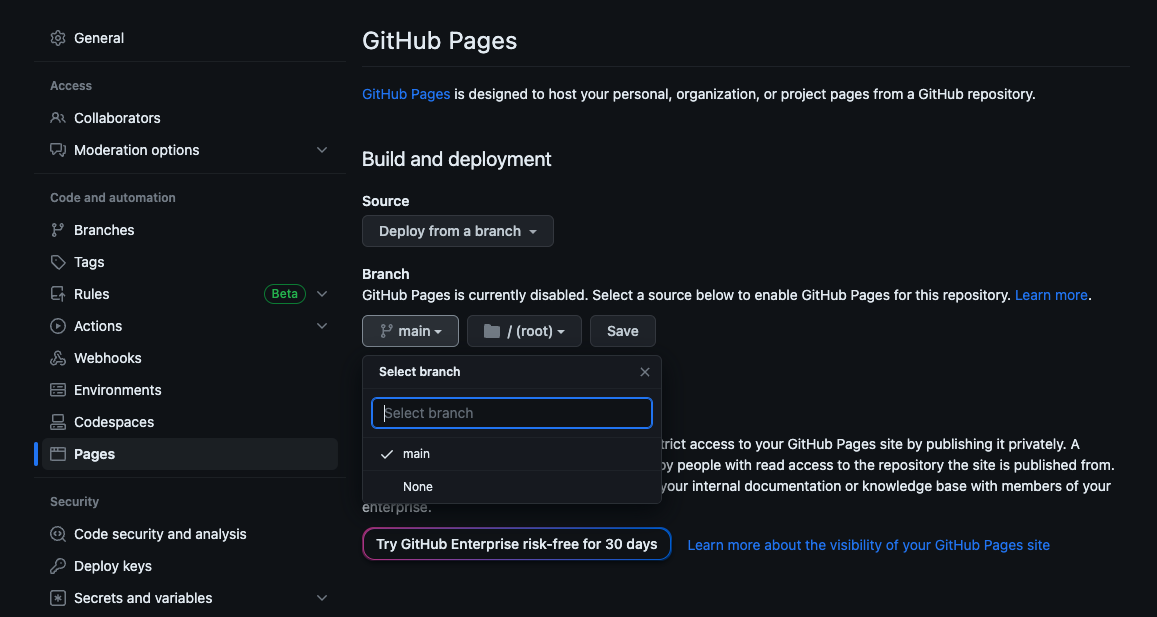Select main in branch list
The image size is (1157, 617).
point(511,454)
